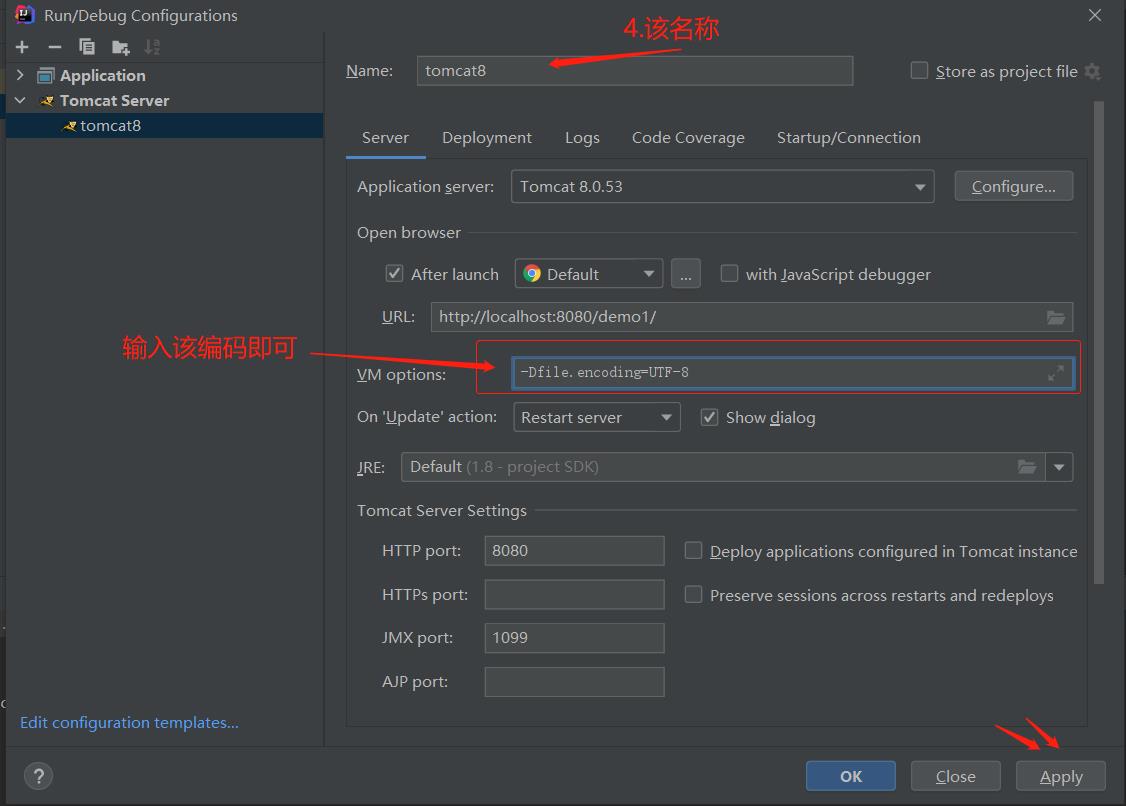
Task: Open the Default browser dropdown
Action: click(x=589, y=274)
